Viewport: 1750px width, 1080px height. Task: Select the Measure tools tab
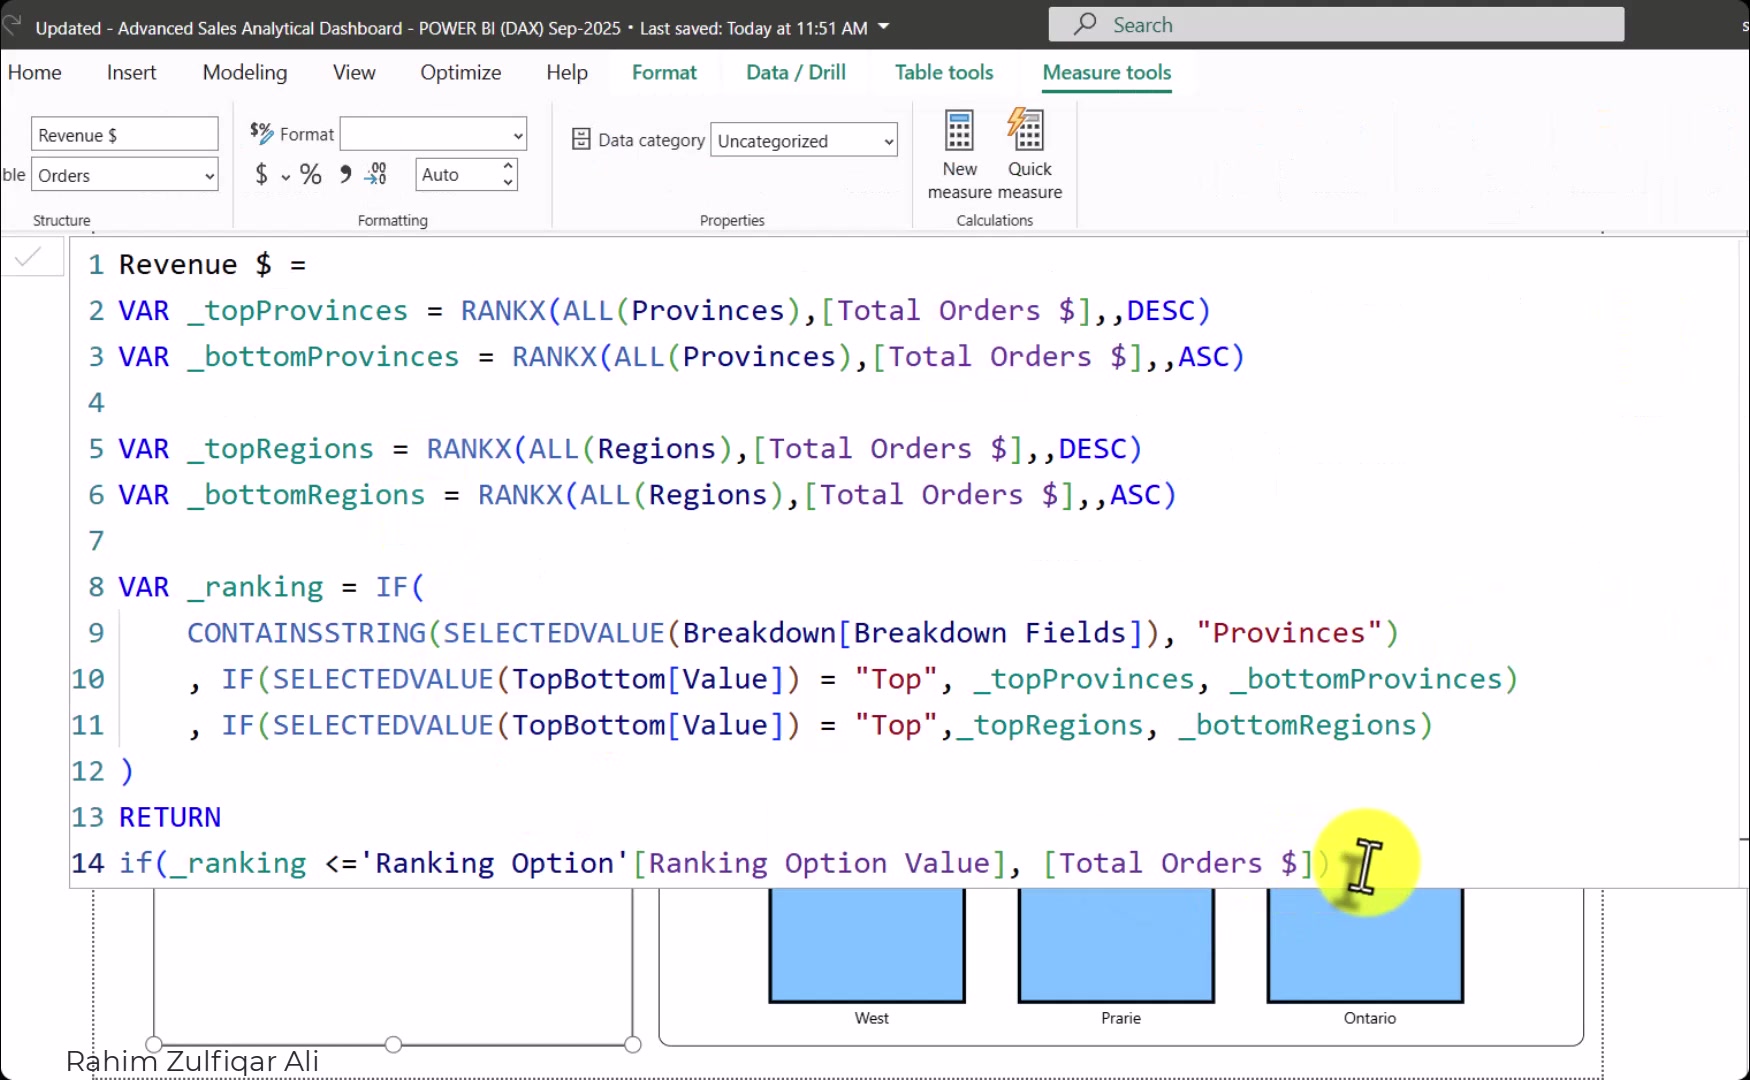tap(1107, 72)
